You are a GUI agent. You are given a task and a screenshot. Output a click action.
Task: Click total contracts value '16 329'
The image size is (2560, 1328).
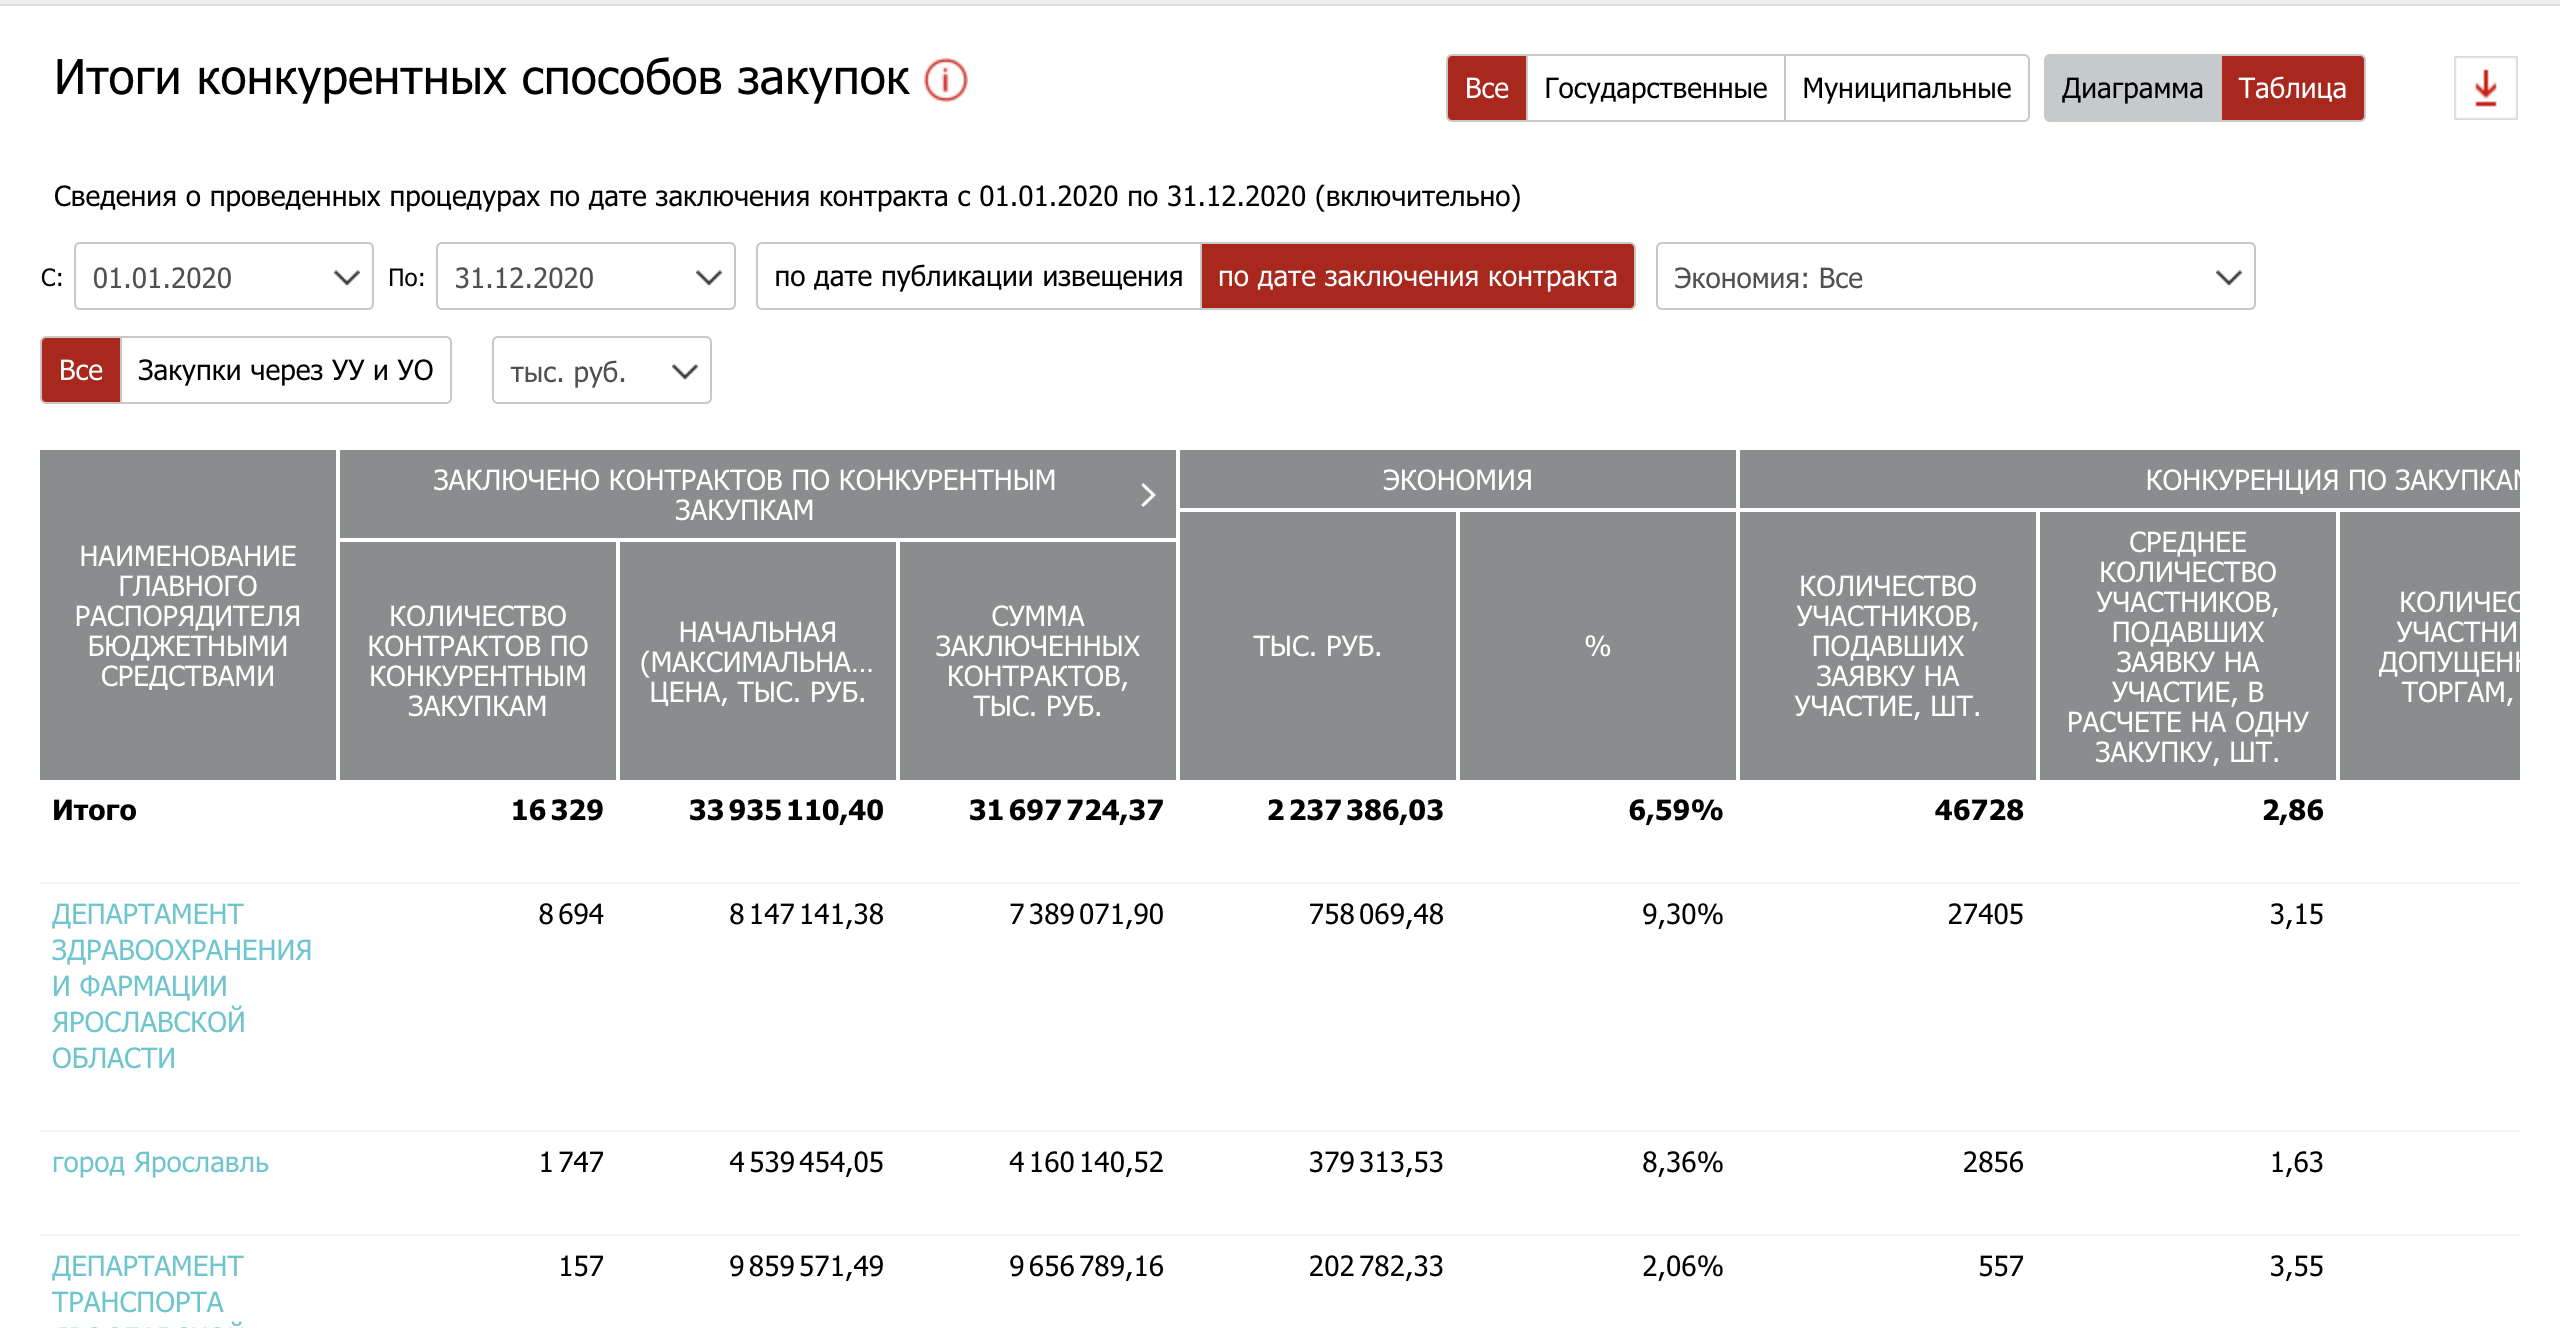(x=557, y=810)
